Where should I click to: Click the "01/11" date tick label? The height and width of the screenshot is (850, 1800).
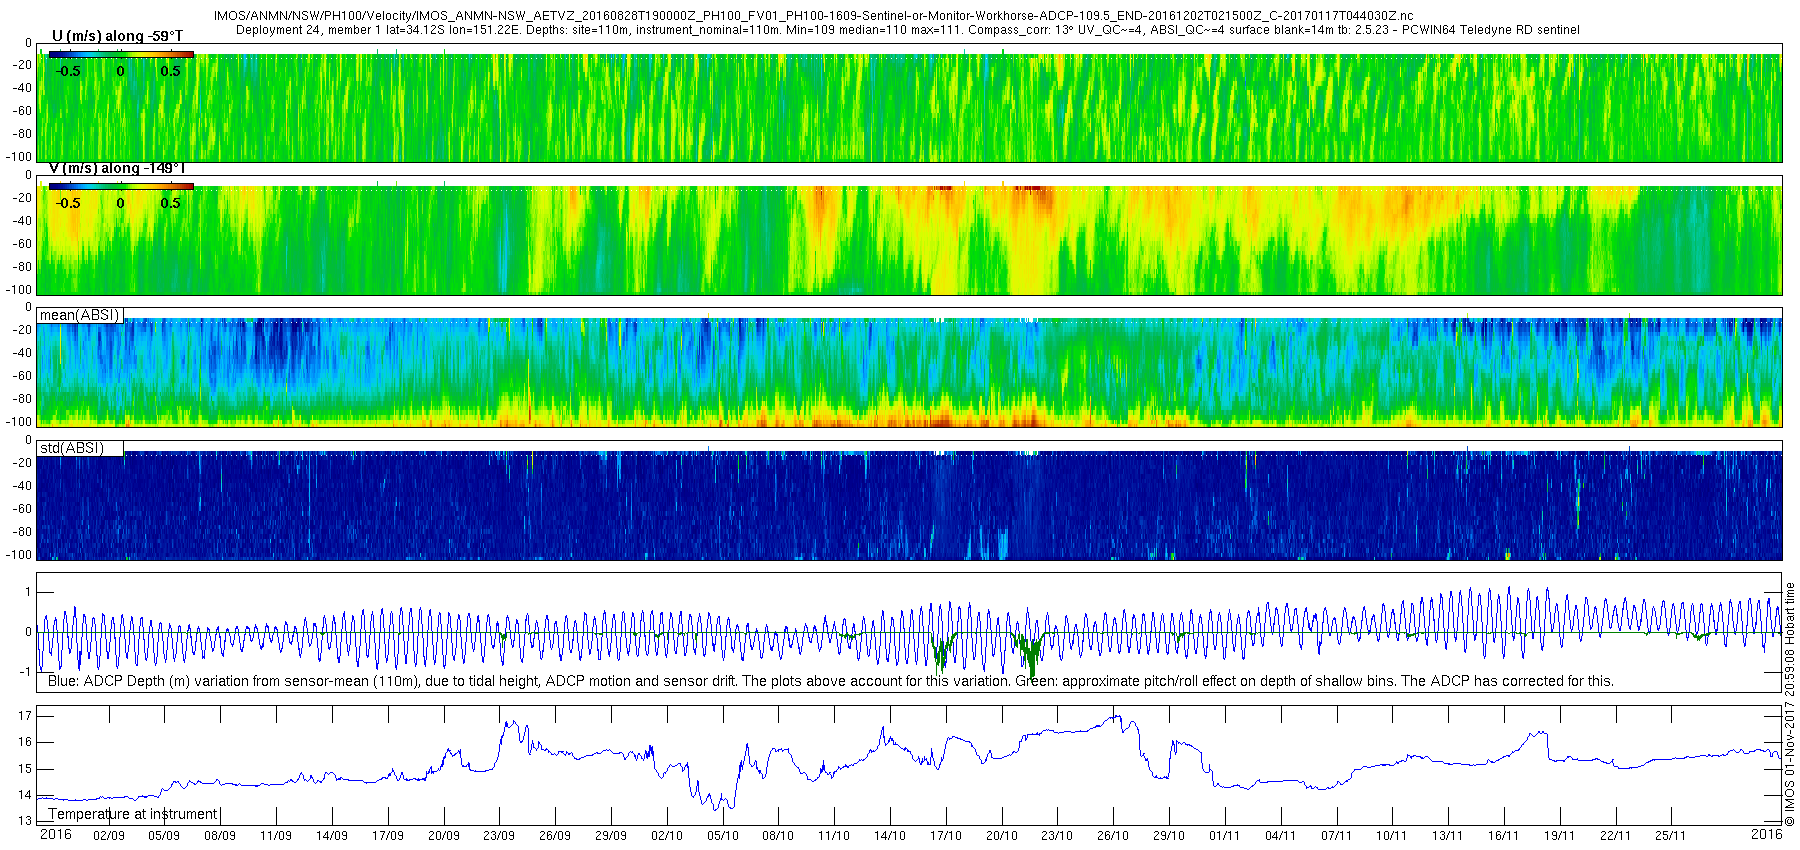pos(1225,836)
